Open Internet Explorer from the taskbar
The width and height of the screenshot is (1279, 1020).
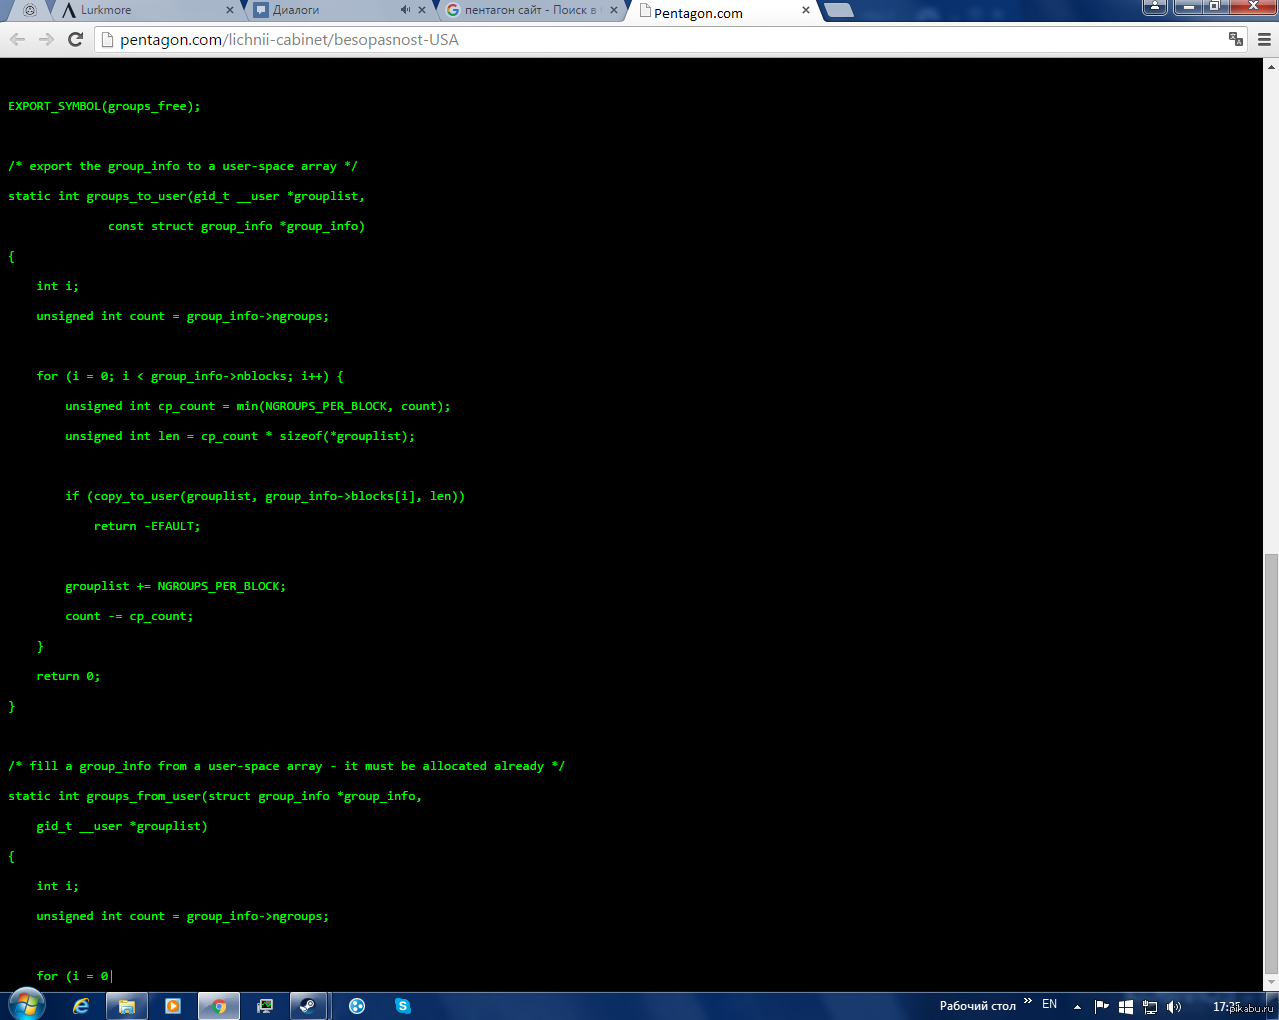(81, 1006)
